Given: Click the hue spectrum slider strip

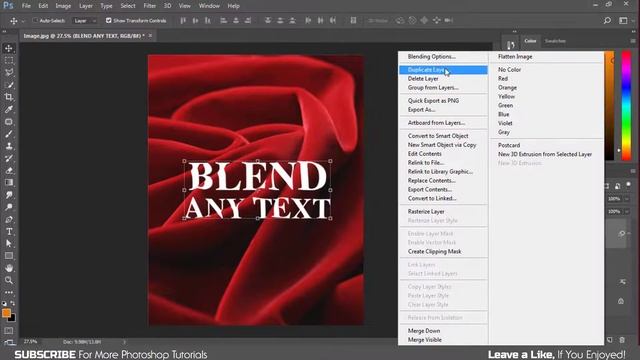Looking at the screenshot, I should pyautogui.click(x=626, y=105).
